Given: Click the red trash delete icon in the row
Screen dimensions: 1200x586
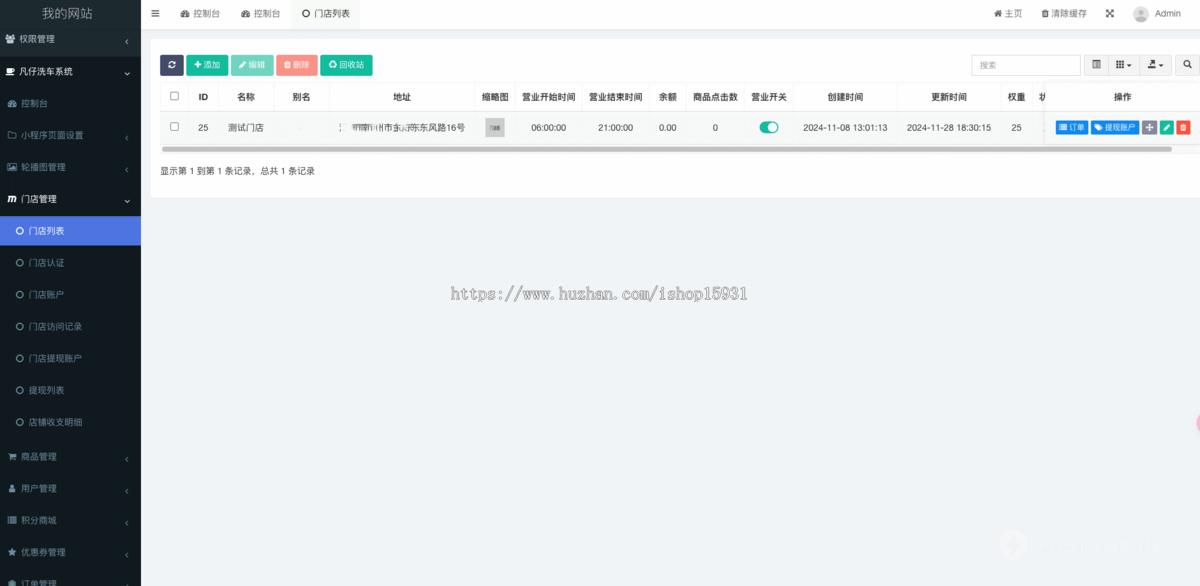Looking at the screenshot, I should pyautogui.click(x=1185, y=127).
